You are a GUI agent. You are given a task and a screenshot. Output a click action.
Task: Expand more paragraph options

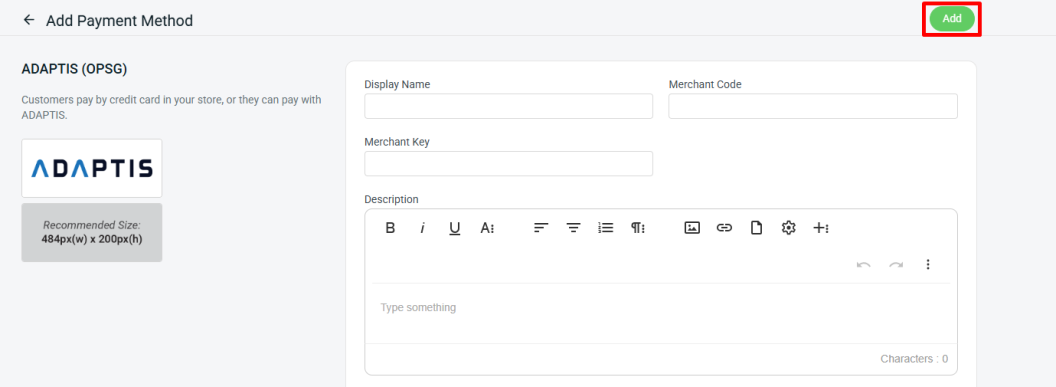point(638,228)
